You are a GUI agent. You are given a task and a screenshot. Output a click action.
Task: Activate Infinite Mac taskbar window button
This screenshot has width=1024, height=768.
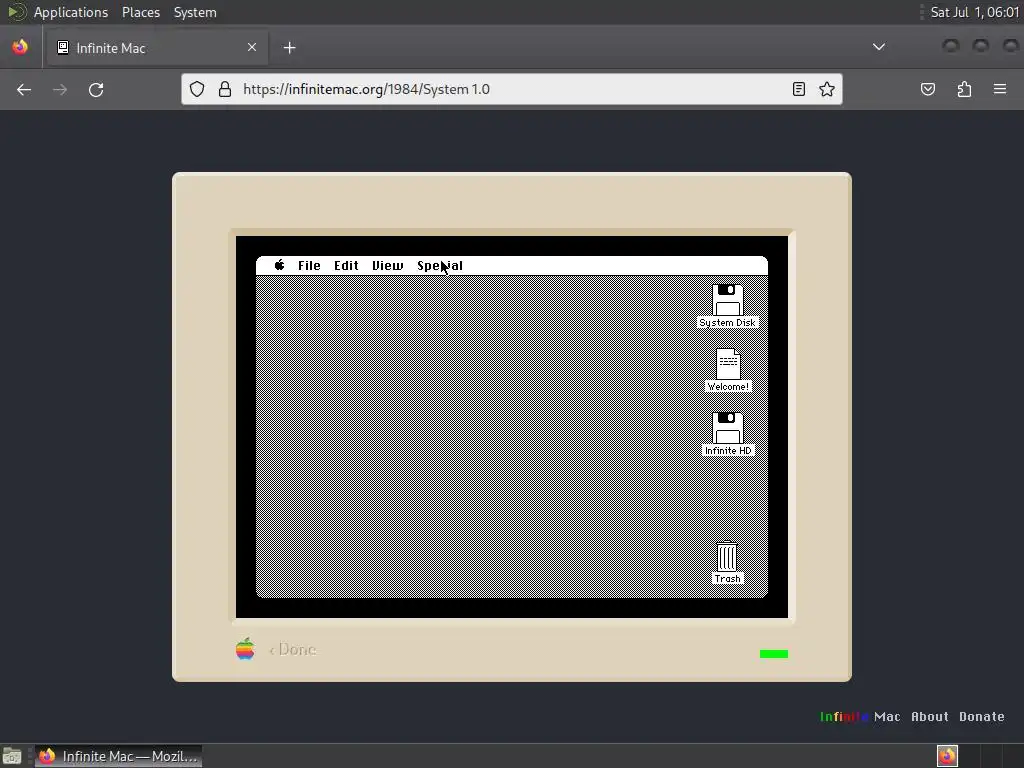click(118, 756)
